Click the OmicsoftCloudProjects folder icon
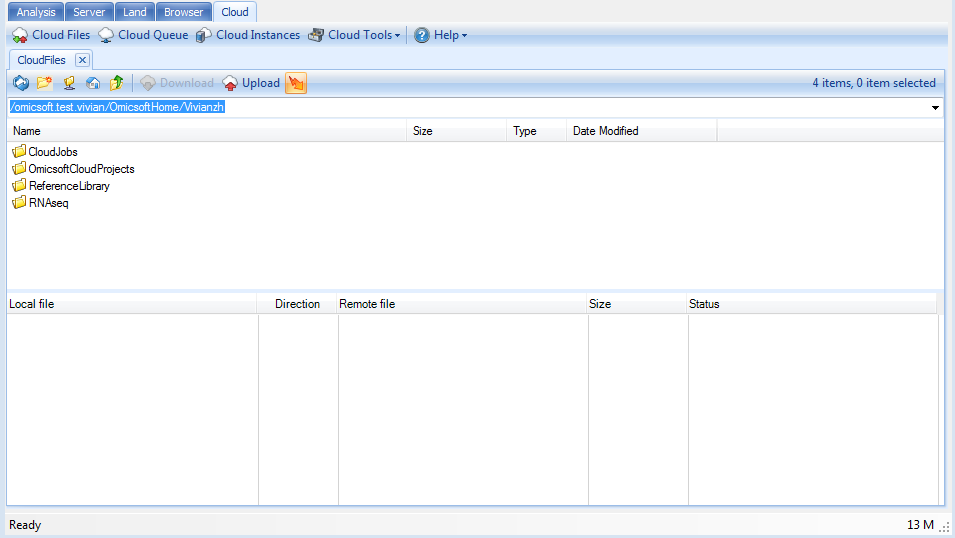Image resolution: width=955 pixels, height=538 pixels. (19, 168)
